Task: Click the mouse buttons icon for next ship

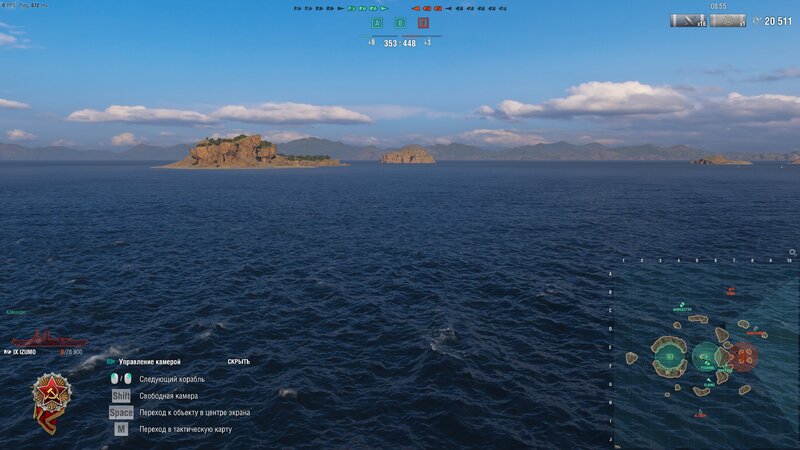Action: (121, 379)
